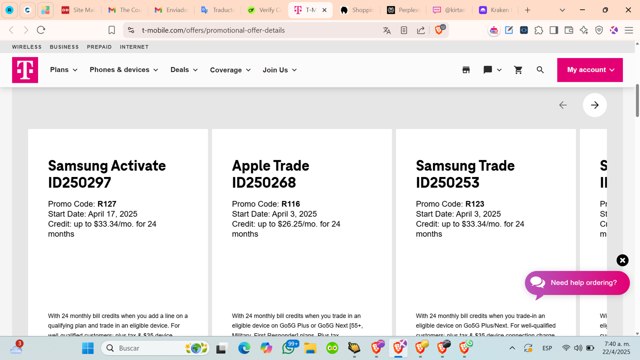Open Brave Shields lion icon
Viewport: 640px width, 360px height.
tap(439, 29)
